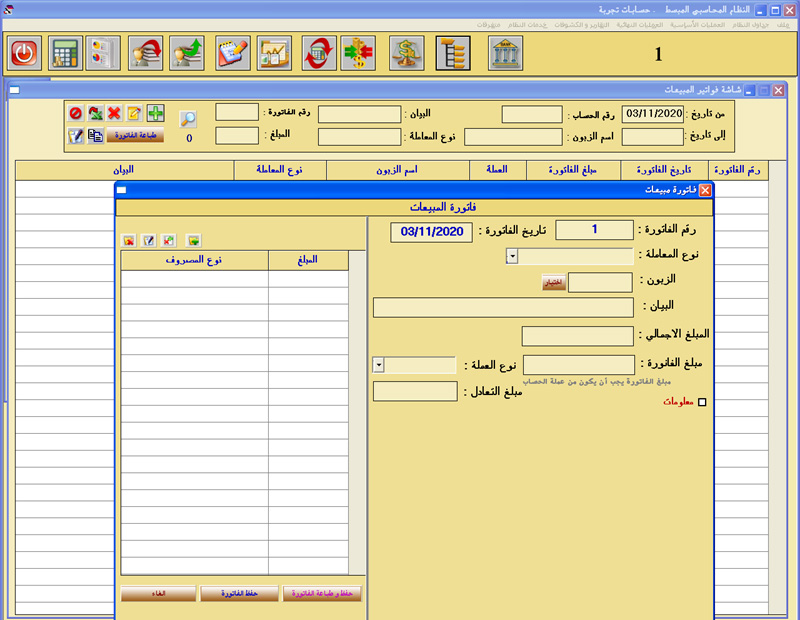Click the notepad with pencil toolbar icon
Viewport: 800px width, 620px height.
232,53
